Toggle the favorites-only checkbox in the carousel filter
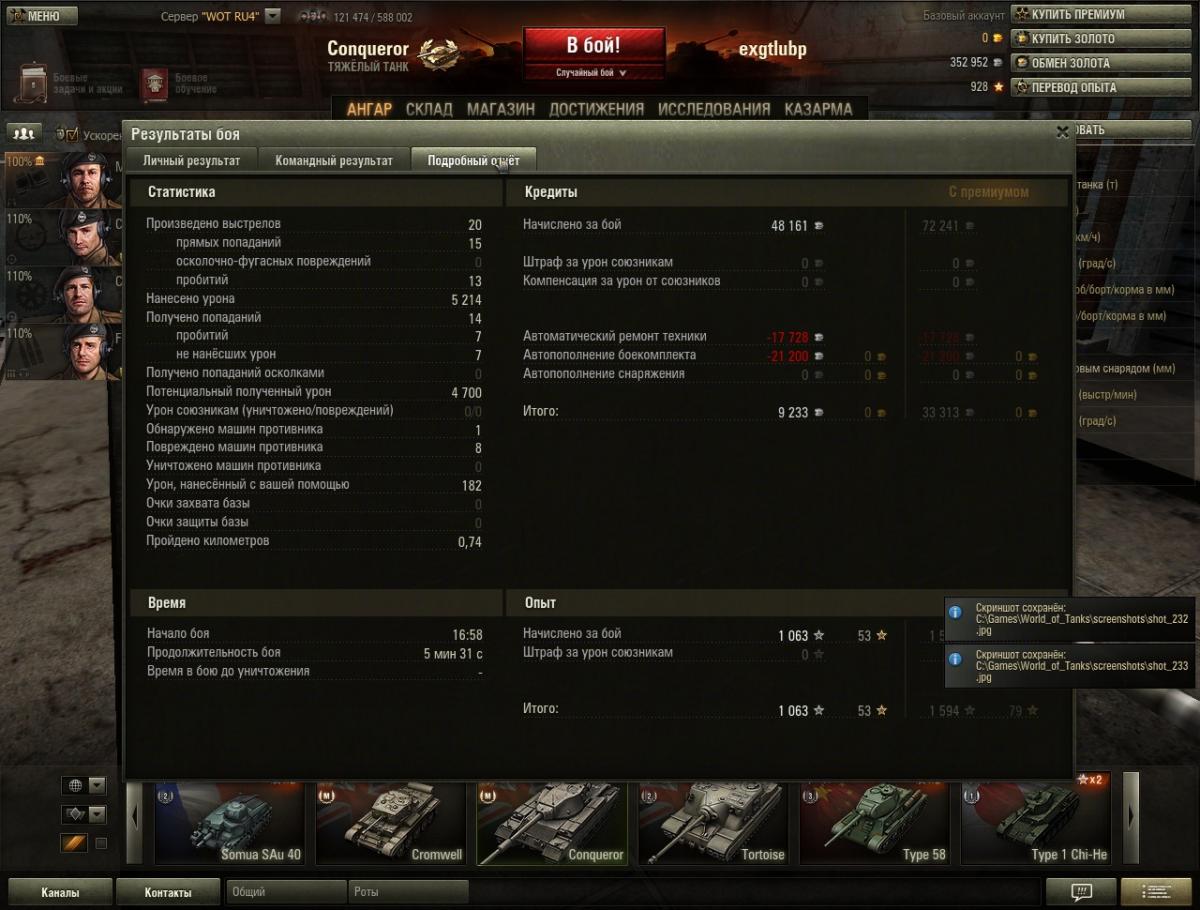The width and height of the screenshot is (1200, 910). coord(100,843)
